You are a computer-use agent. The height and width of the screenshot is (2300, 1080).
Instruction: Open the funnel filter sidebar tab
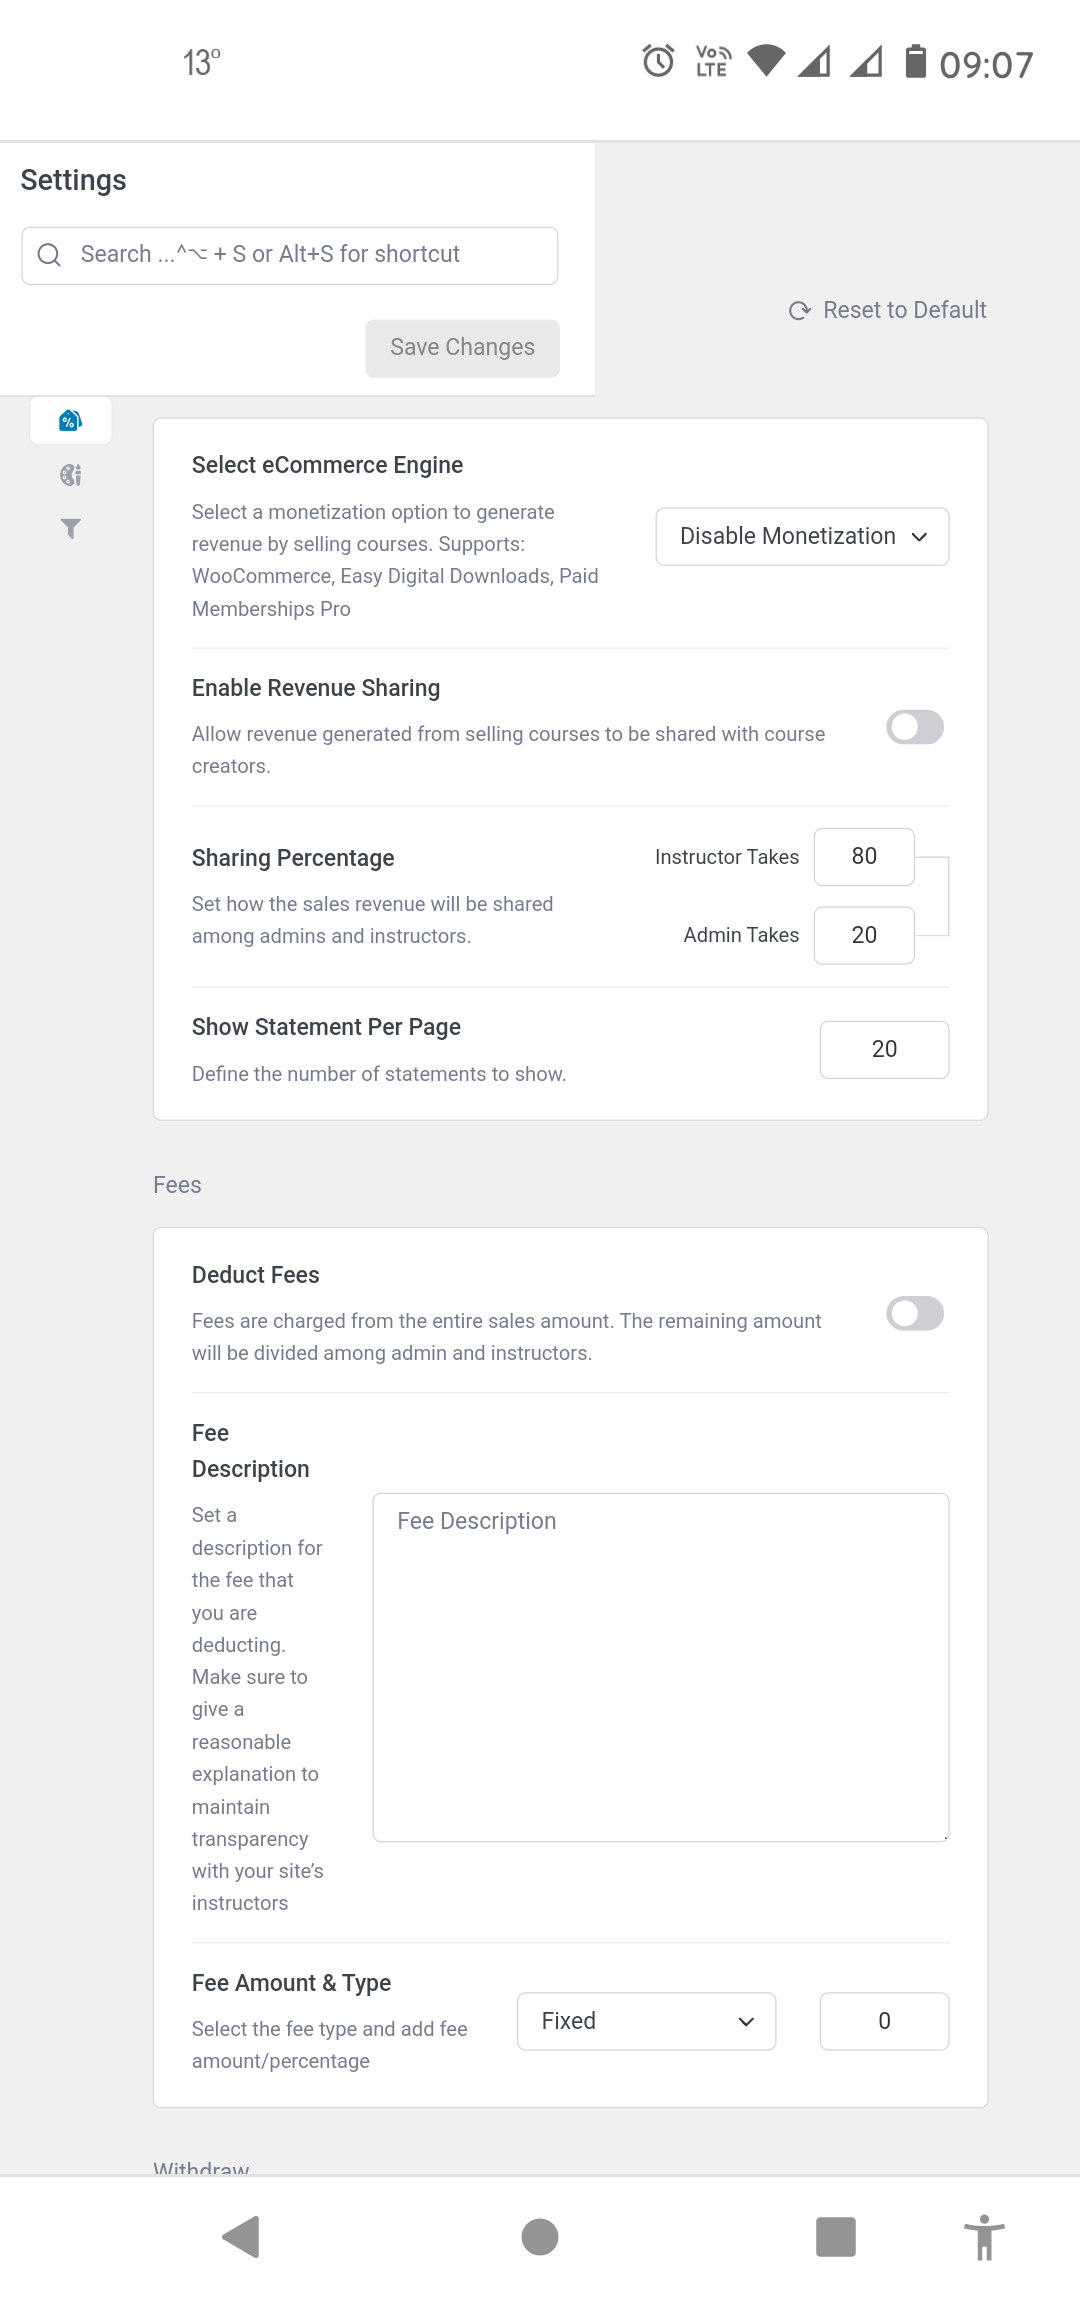point(70,528)
